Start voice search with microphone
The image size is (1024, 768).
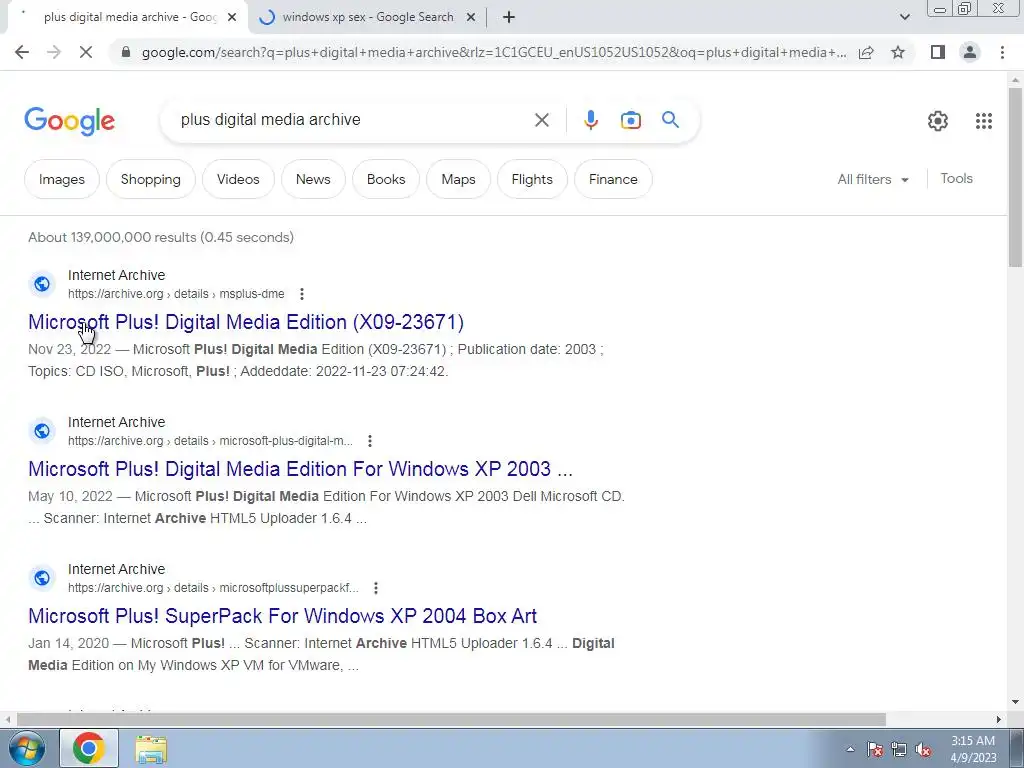tap(591, 120)
